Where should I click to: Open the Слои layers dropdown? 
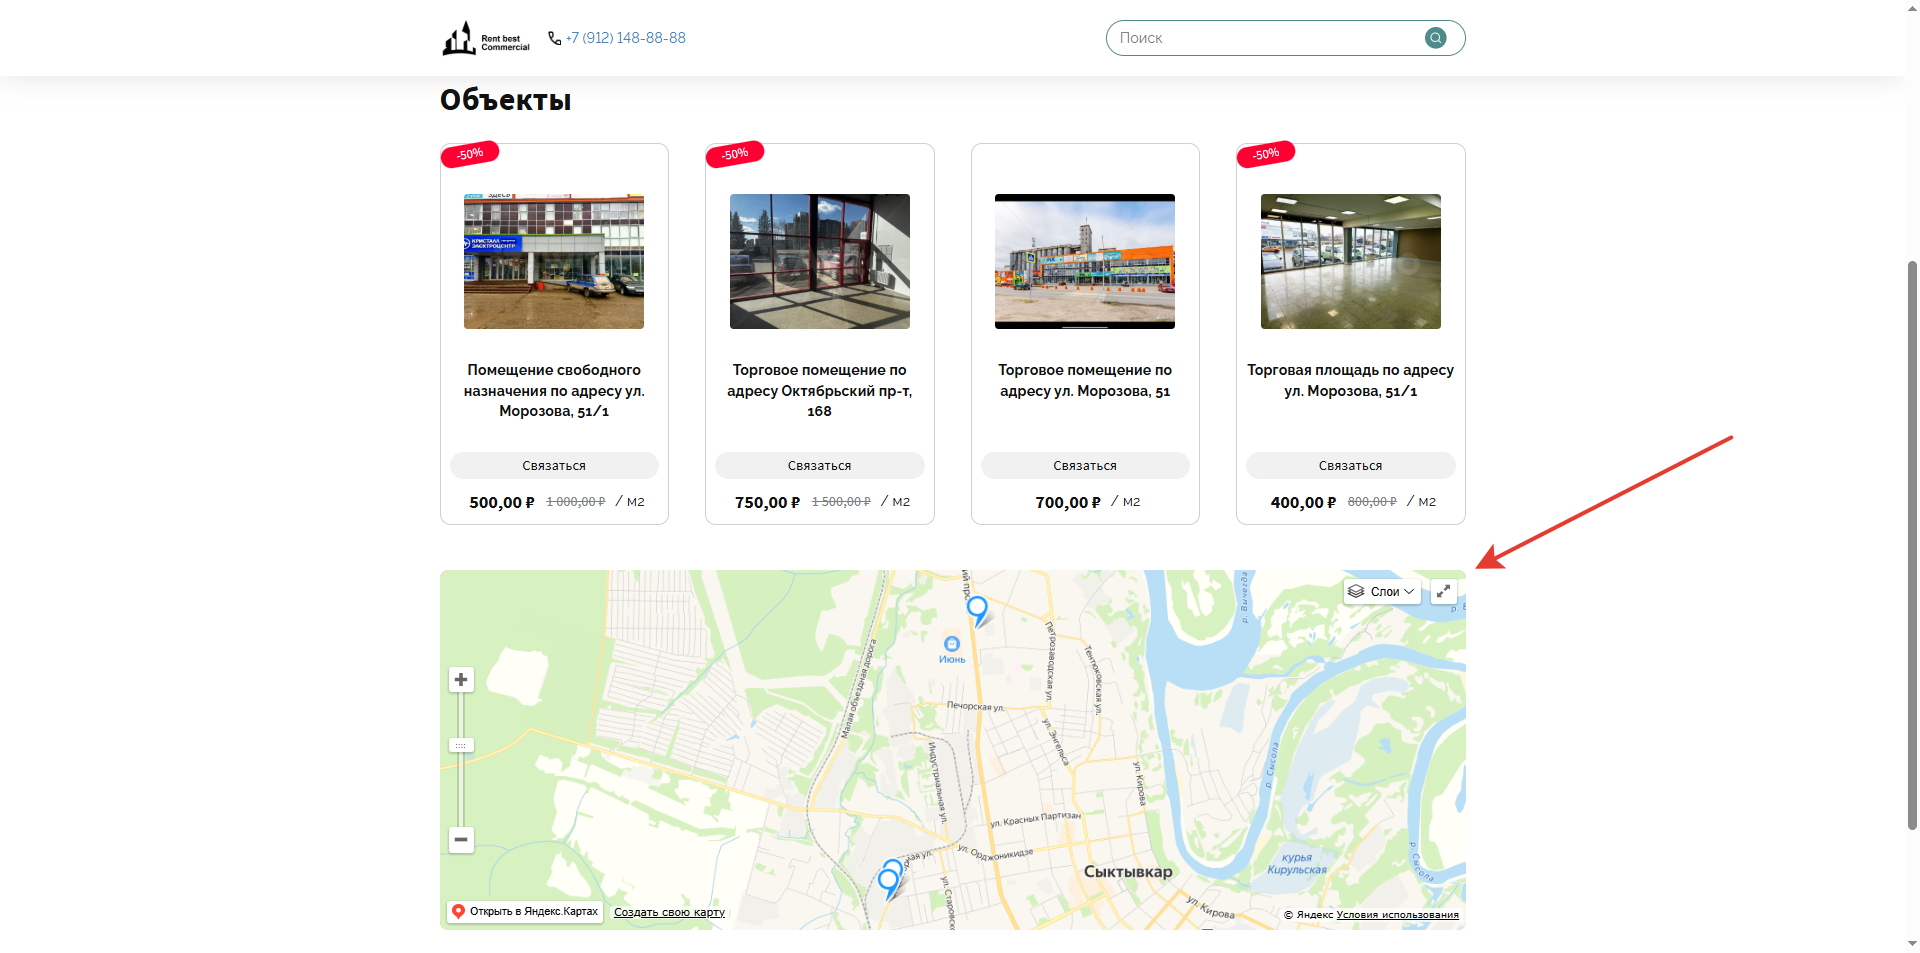(1381, 592)
